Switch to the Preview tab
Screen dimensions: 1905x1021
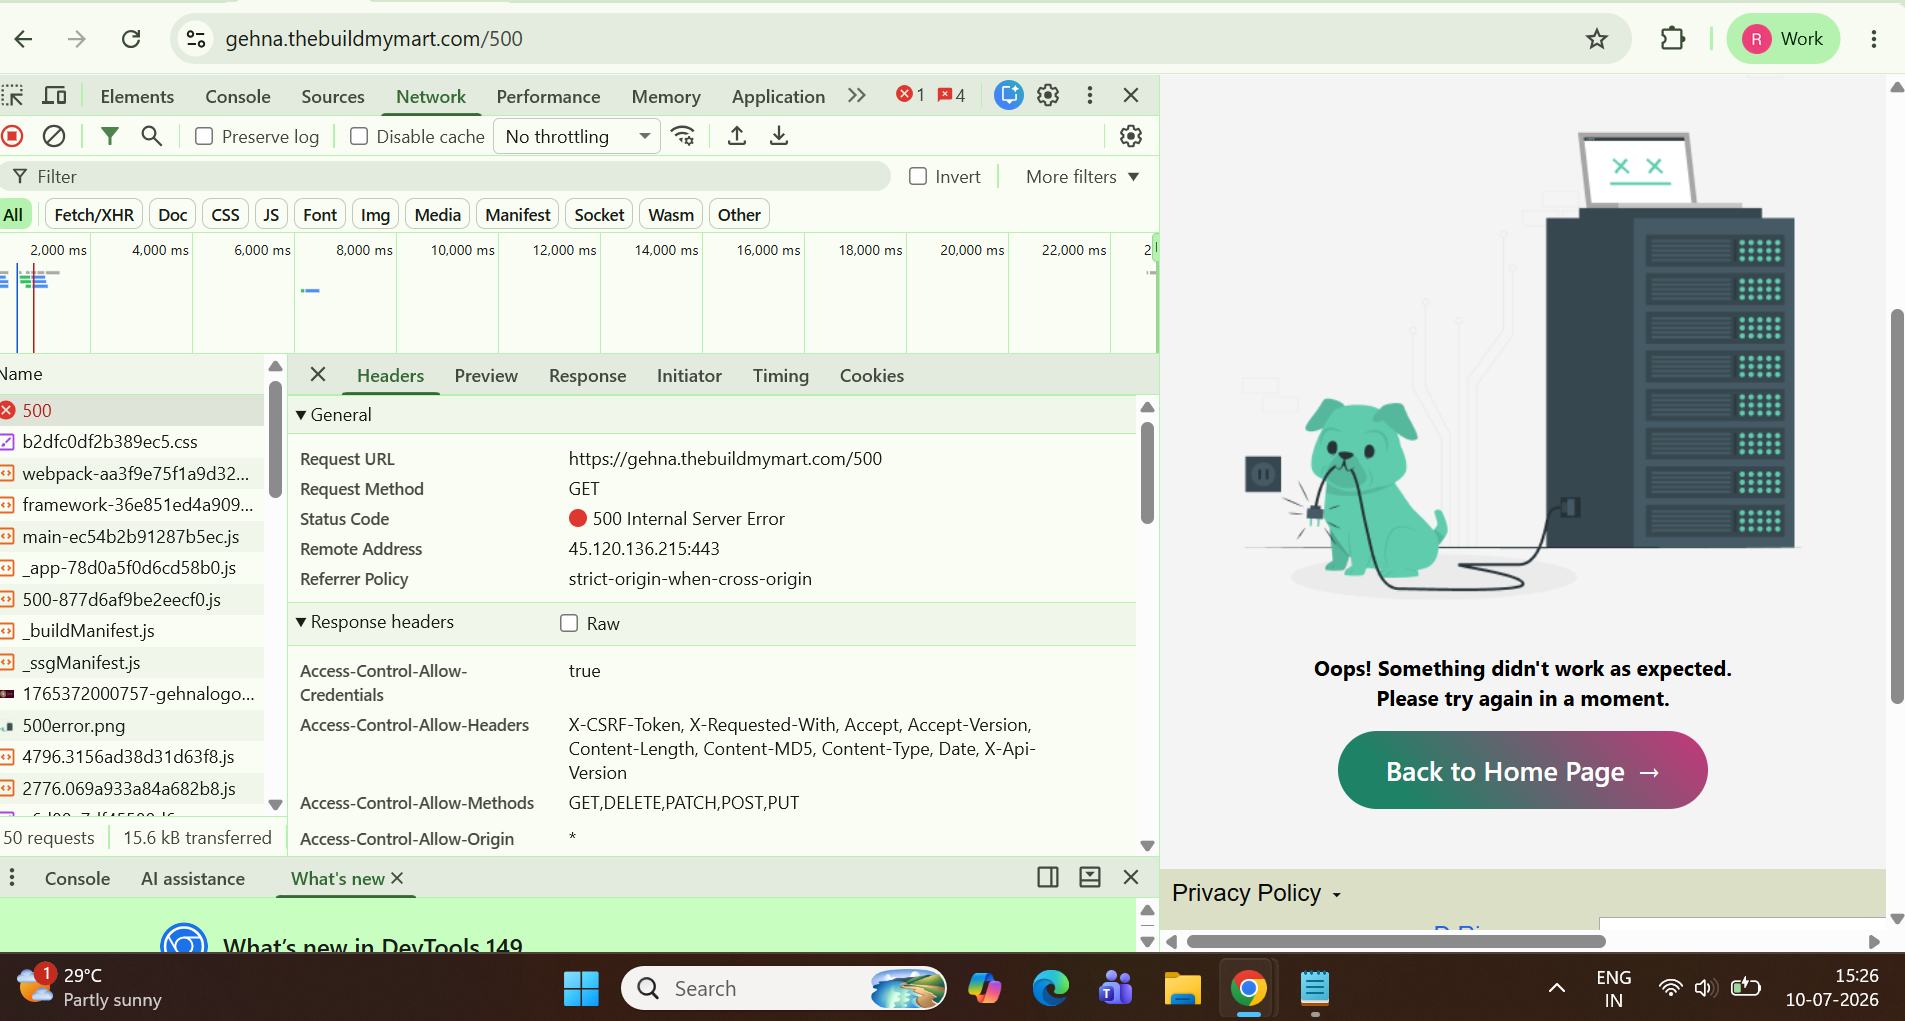486,376
